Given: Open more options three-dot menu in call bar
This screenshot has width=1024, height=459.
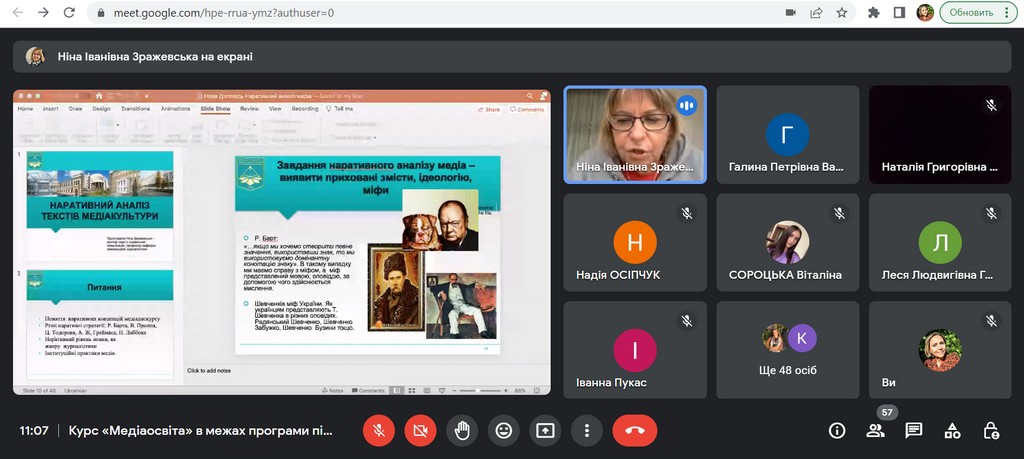Looking at the screenshot, I should (587, 430).
